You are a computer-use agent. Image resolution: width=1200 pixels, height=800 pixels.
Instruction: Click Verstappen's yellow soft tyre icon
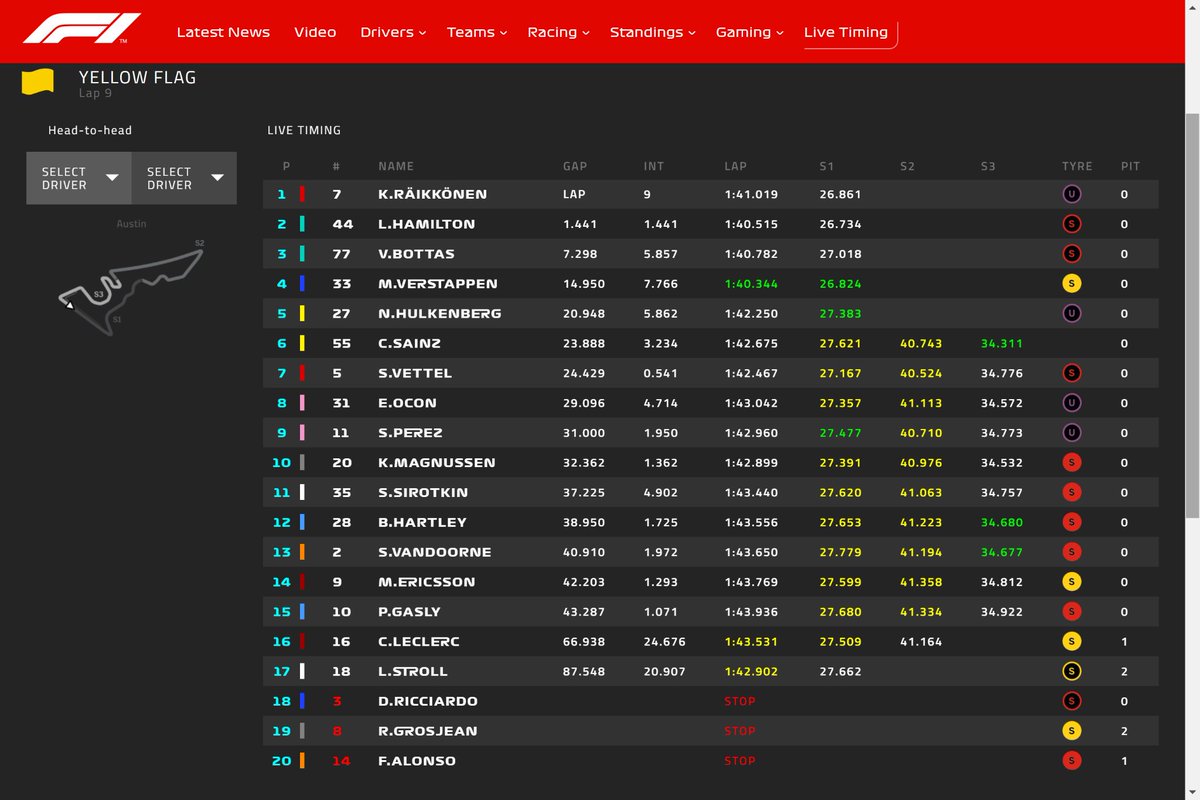pyautogui.click(x=1071, y=284)
